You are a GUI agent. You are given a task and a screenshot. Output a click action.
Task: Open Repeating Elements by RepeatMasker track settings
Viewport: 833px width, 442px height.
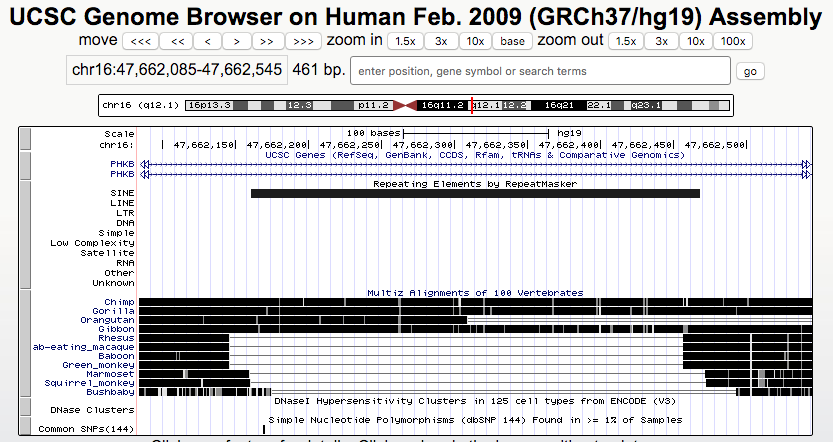pos(475,184)
